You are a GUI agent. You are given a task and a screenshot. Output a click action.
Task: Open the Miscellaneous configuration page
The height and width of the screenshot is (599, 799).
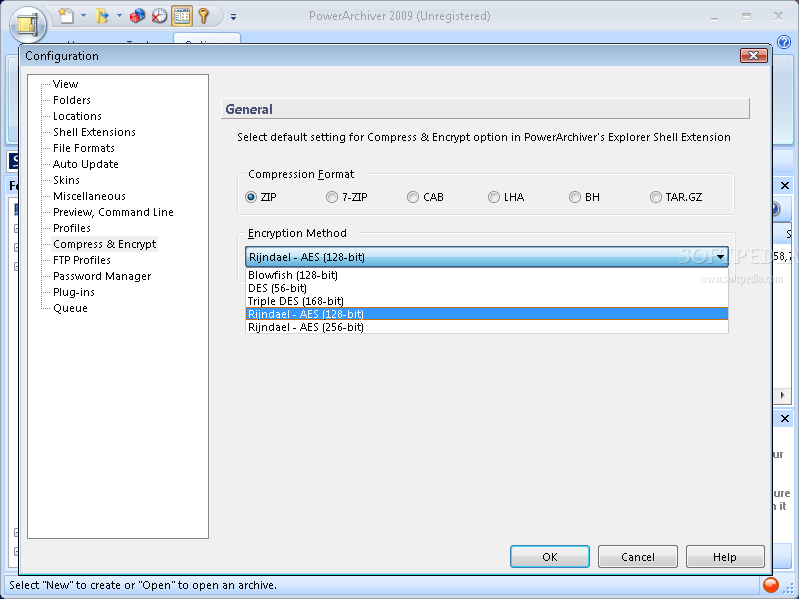click(89, 196)
